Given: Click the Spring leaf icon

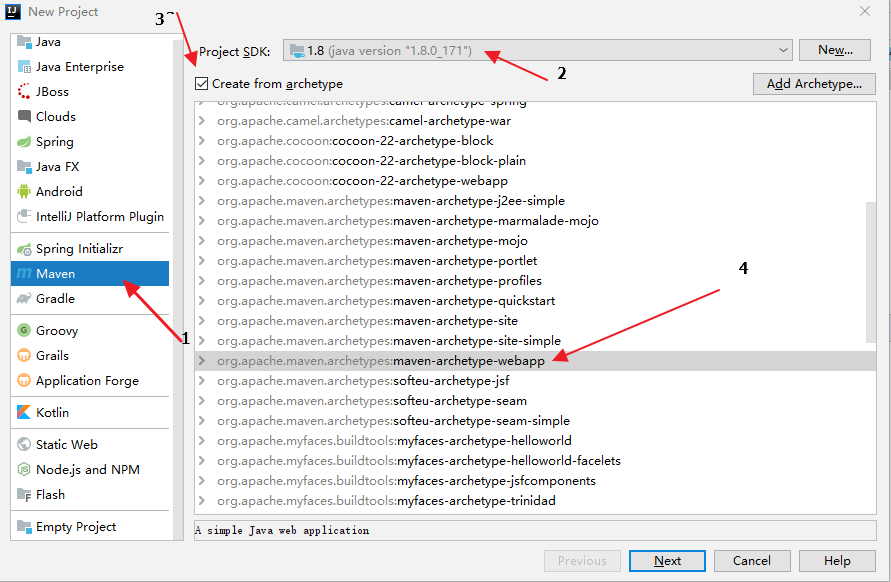Looking at the screenshot, I should click(24, 142).
